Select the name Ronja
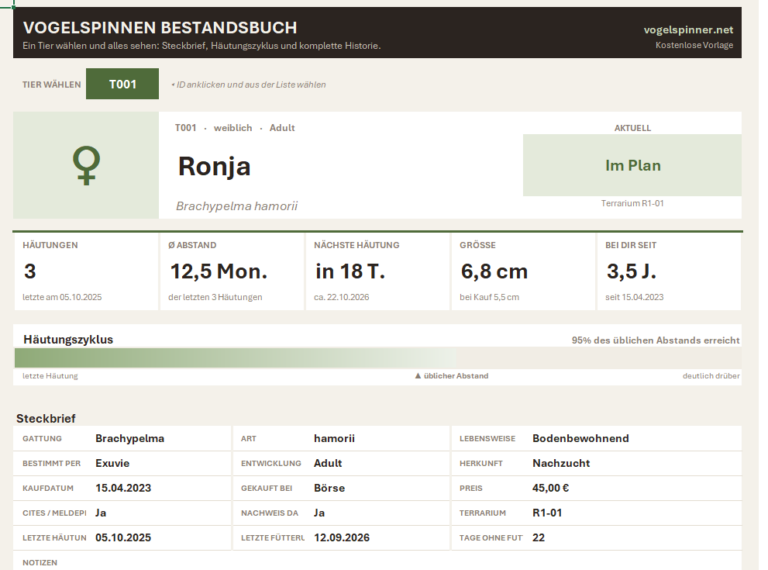 (214, 166)
